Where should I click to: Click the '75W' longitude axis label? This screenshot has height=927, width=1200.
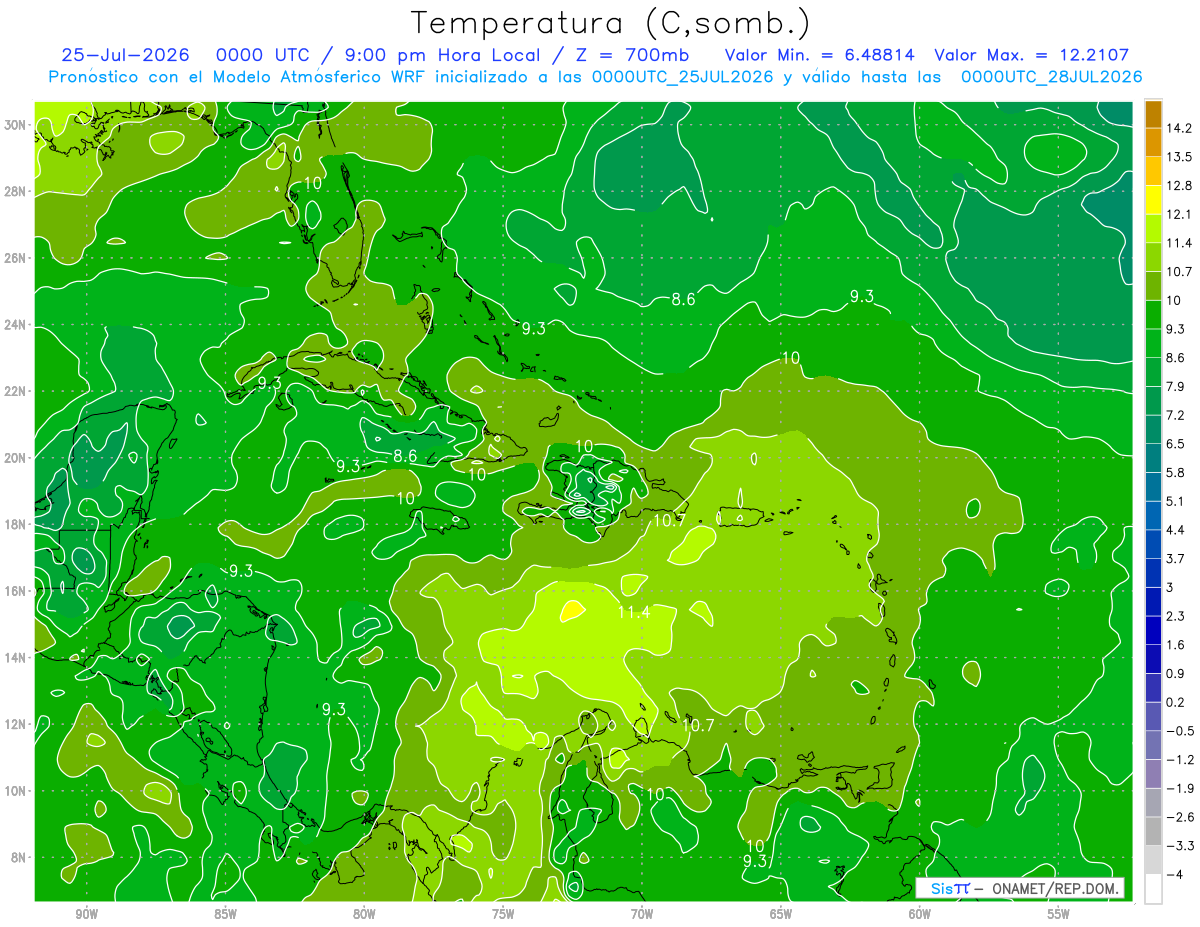tap(503, 914)
